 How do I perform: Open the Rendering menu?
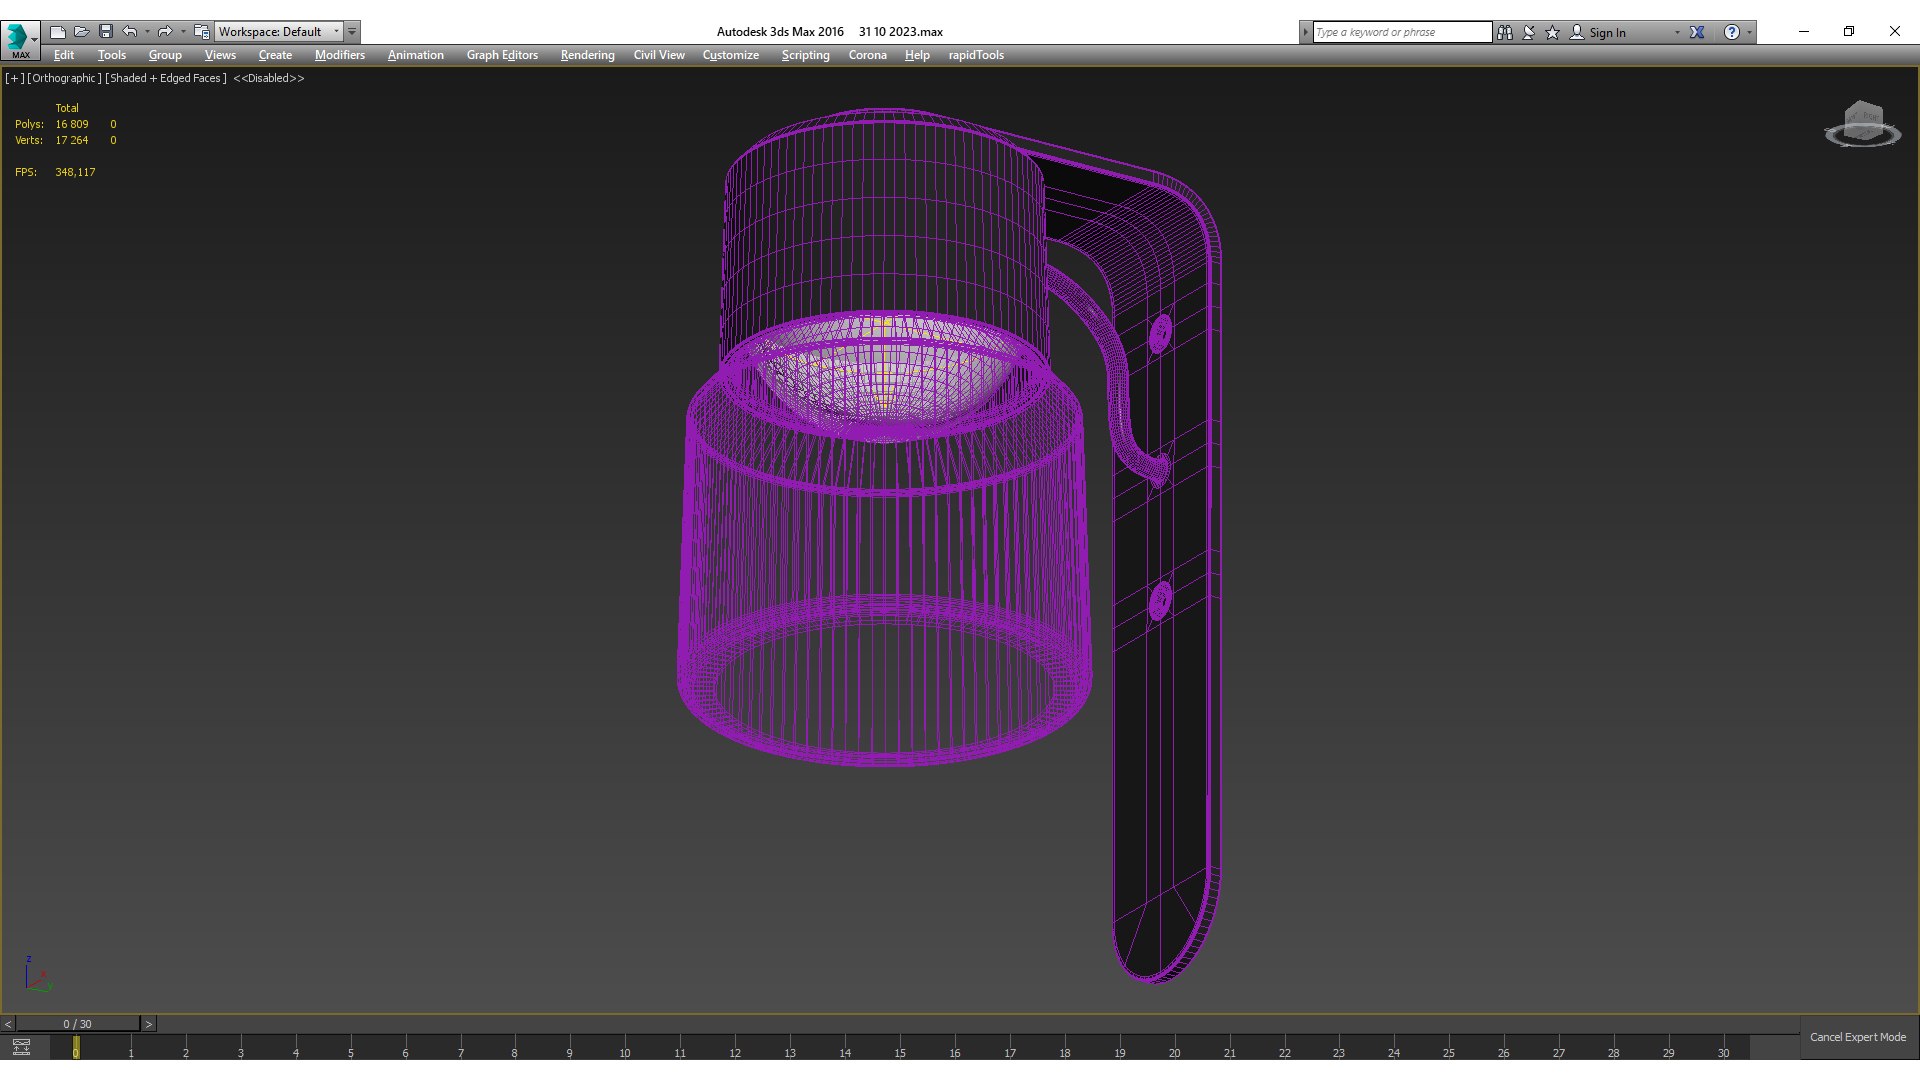[587, 55]
